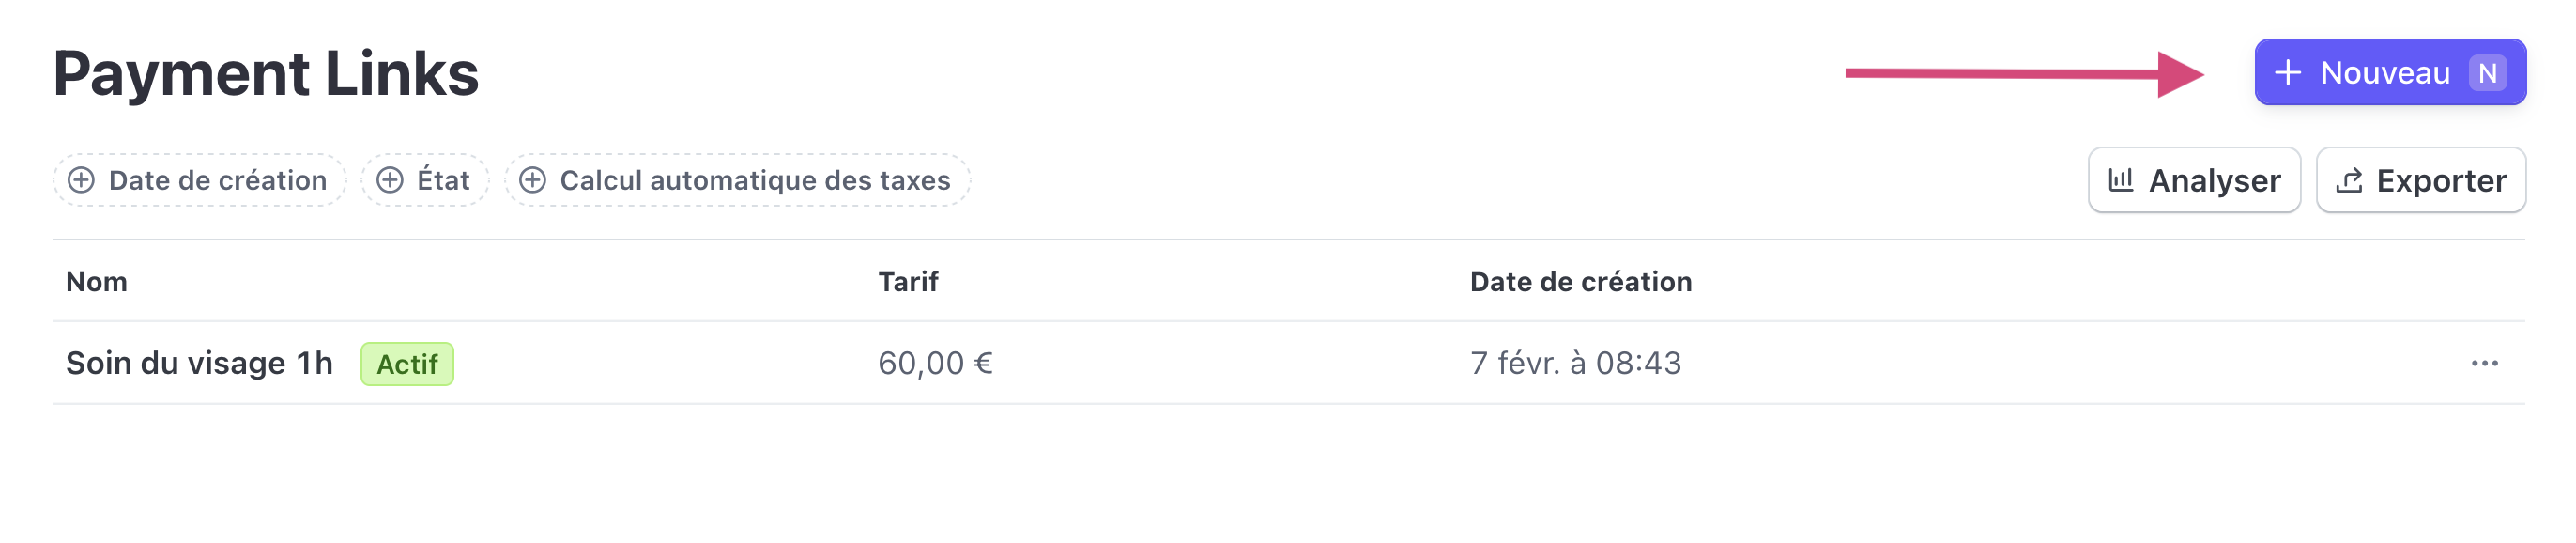Click the export arrow icon on Exporter
This screenshot has height=543, width=2576.
2348,180
